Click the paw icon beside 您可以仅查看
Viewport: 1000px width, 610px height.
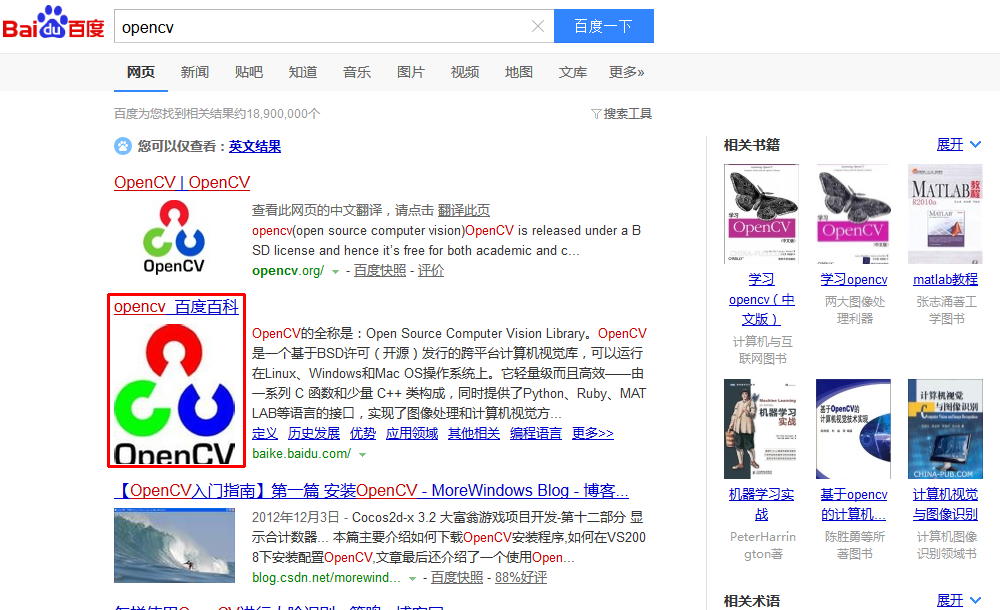pos(123,146)
